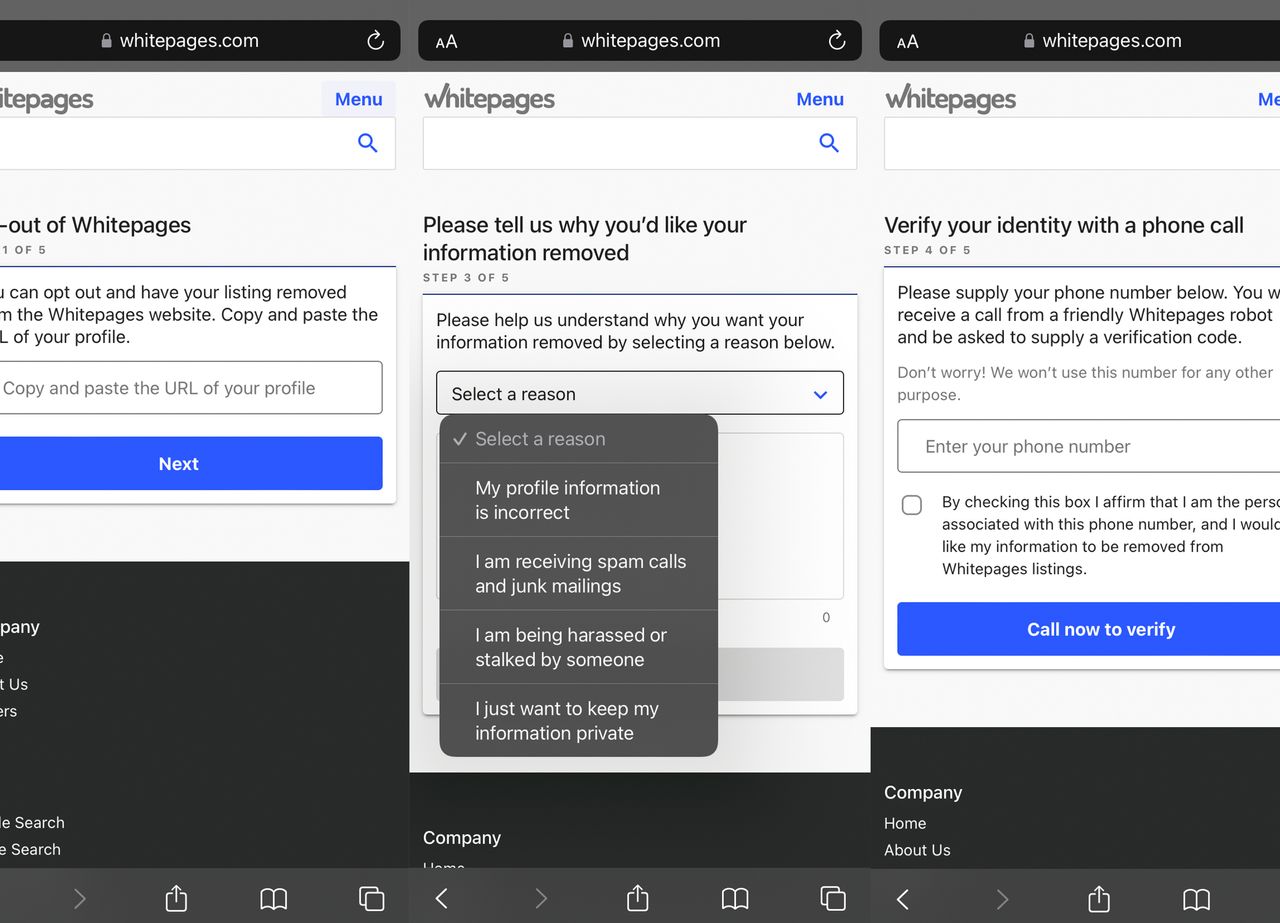The width and height of the screenshot is (1280, 923).
Task: Tap the reason text area beside the open dropdown list
Action: tap(781, 516)
